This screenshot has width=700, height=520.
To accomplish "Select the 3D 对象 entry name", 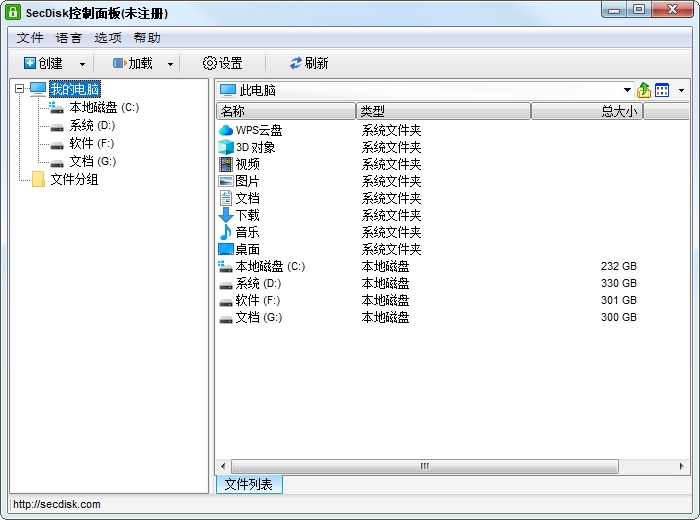I will pos(255,147).
